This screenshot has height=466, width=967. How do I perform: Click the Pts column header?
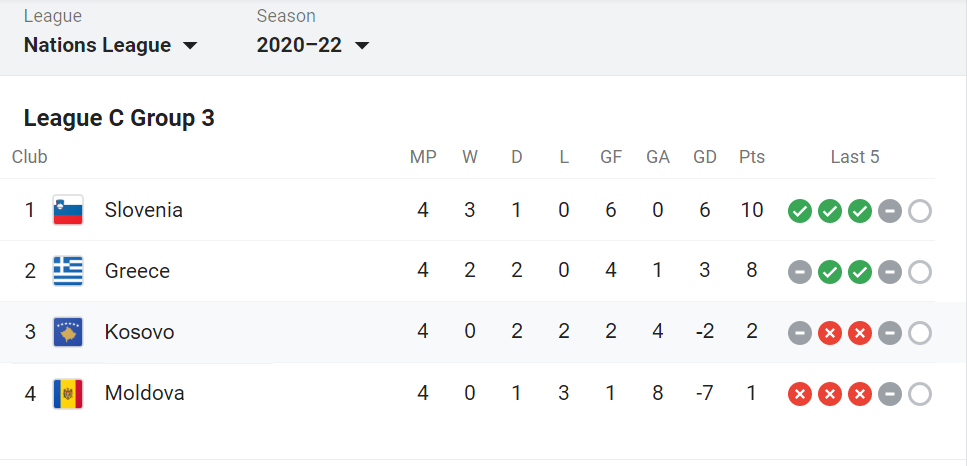pos(752,157)
